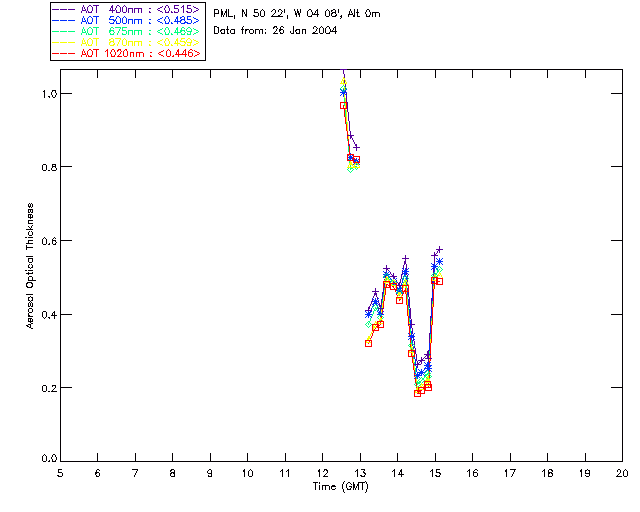This screenshot has width=640, height=512.
Task: Click the 'Time (GMT)' axis title
Action: [341, 487]
